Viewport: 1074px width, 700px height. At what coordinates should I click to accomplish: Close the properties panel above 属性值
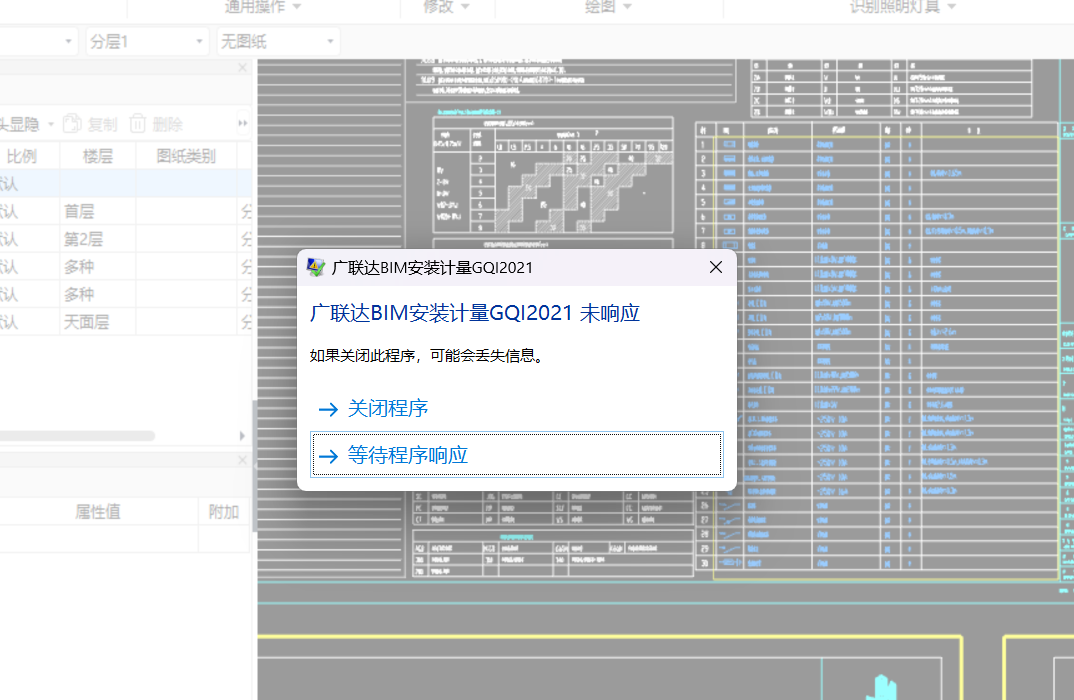(242, 460)
